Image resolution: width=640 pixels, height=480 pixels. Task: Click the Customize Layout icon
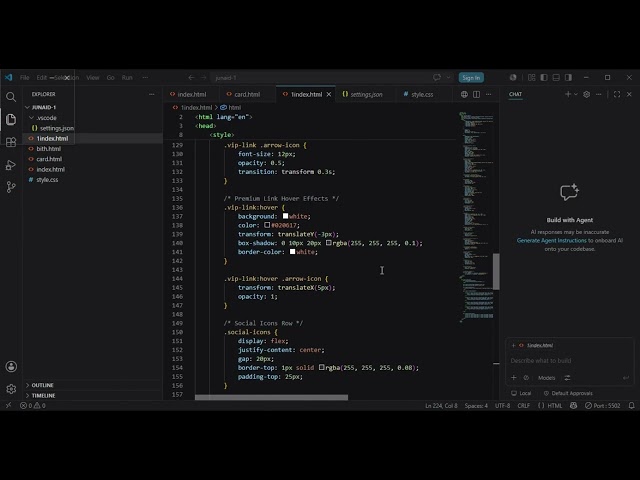coord(531,78)
